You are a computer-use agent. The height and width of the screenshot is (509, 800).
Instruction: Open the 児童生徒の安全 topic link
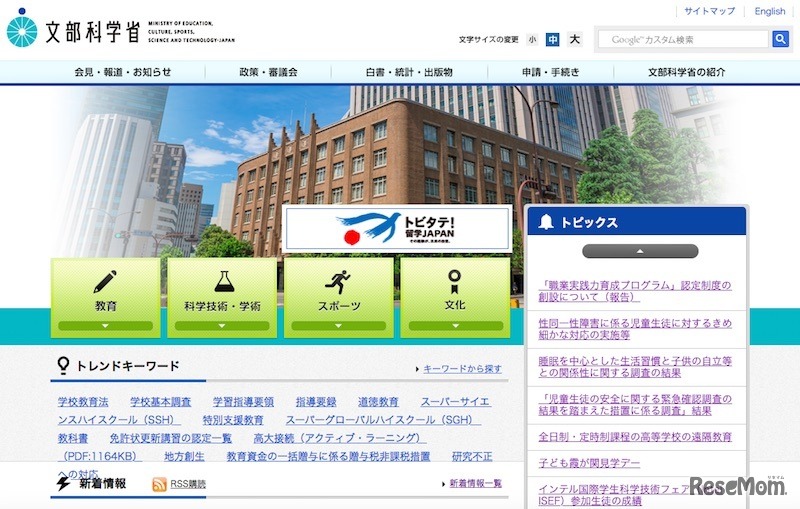point(635,404)
